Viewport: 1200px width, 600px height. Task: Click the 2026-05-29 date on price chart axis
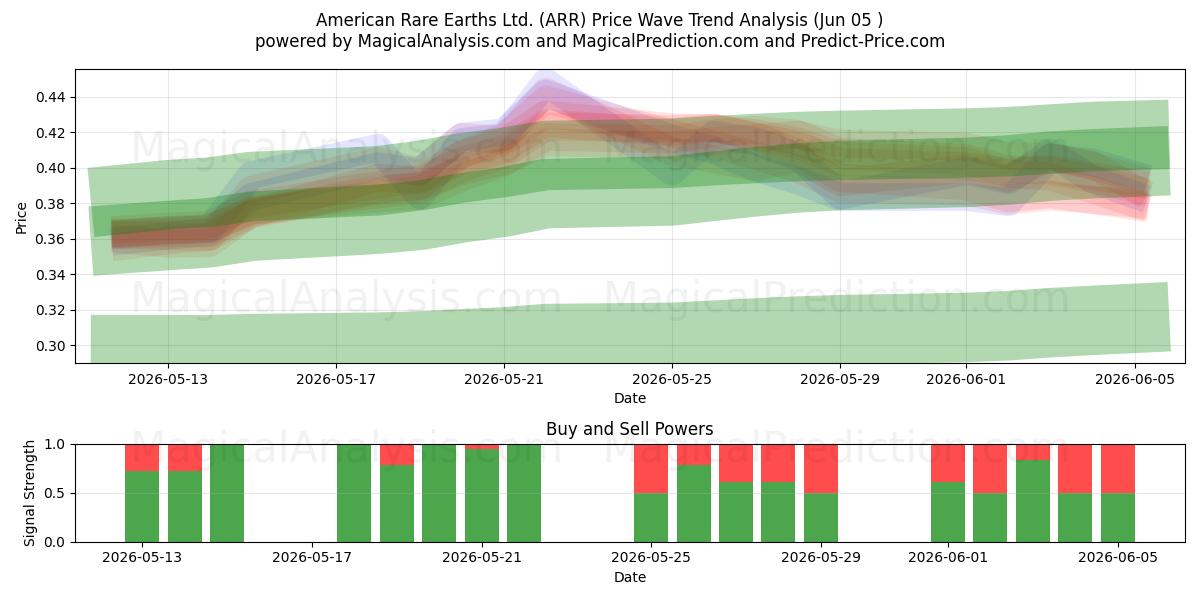click(840, 379)
